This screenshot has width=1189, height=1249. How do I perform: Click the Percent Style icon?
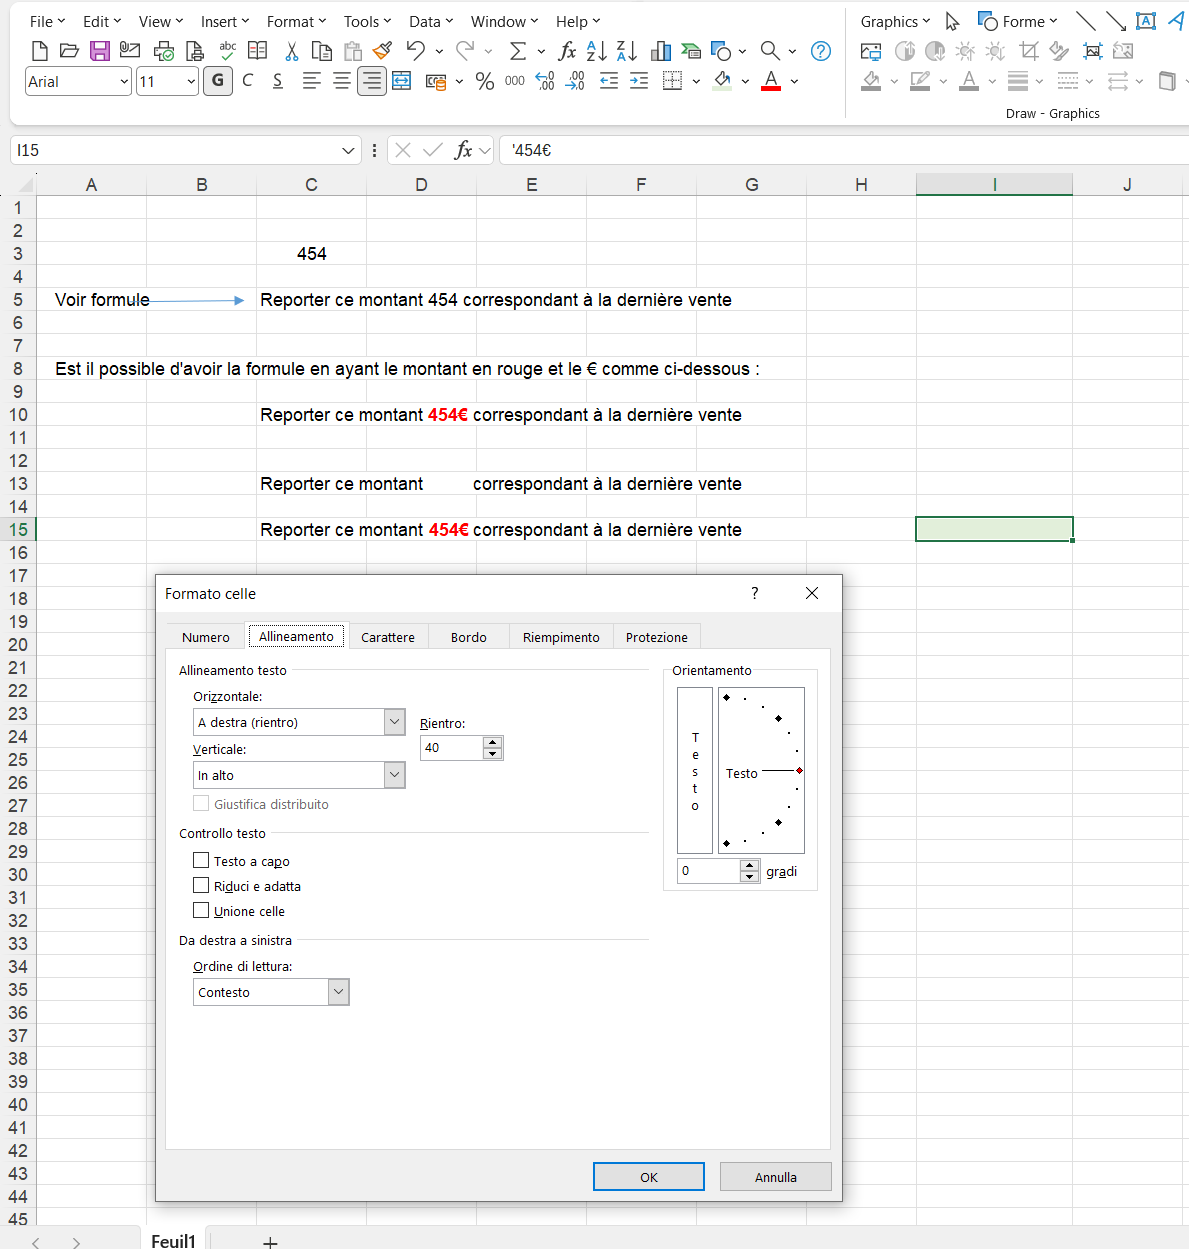point(485,82)
